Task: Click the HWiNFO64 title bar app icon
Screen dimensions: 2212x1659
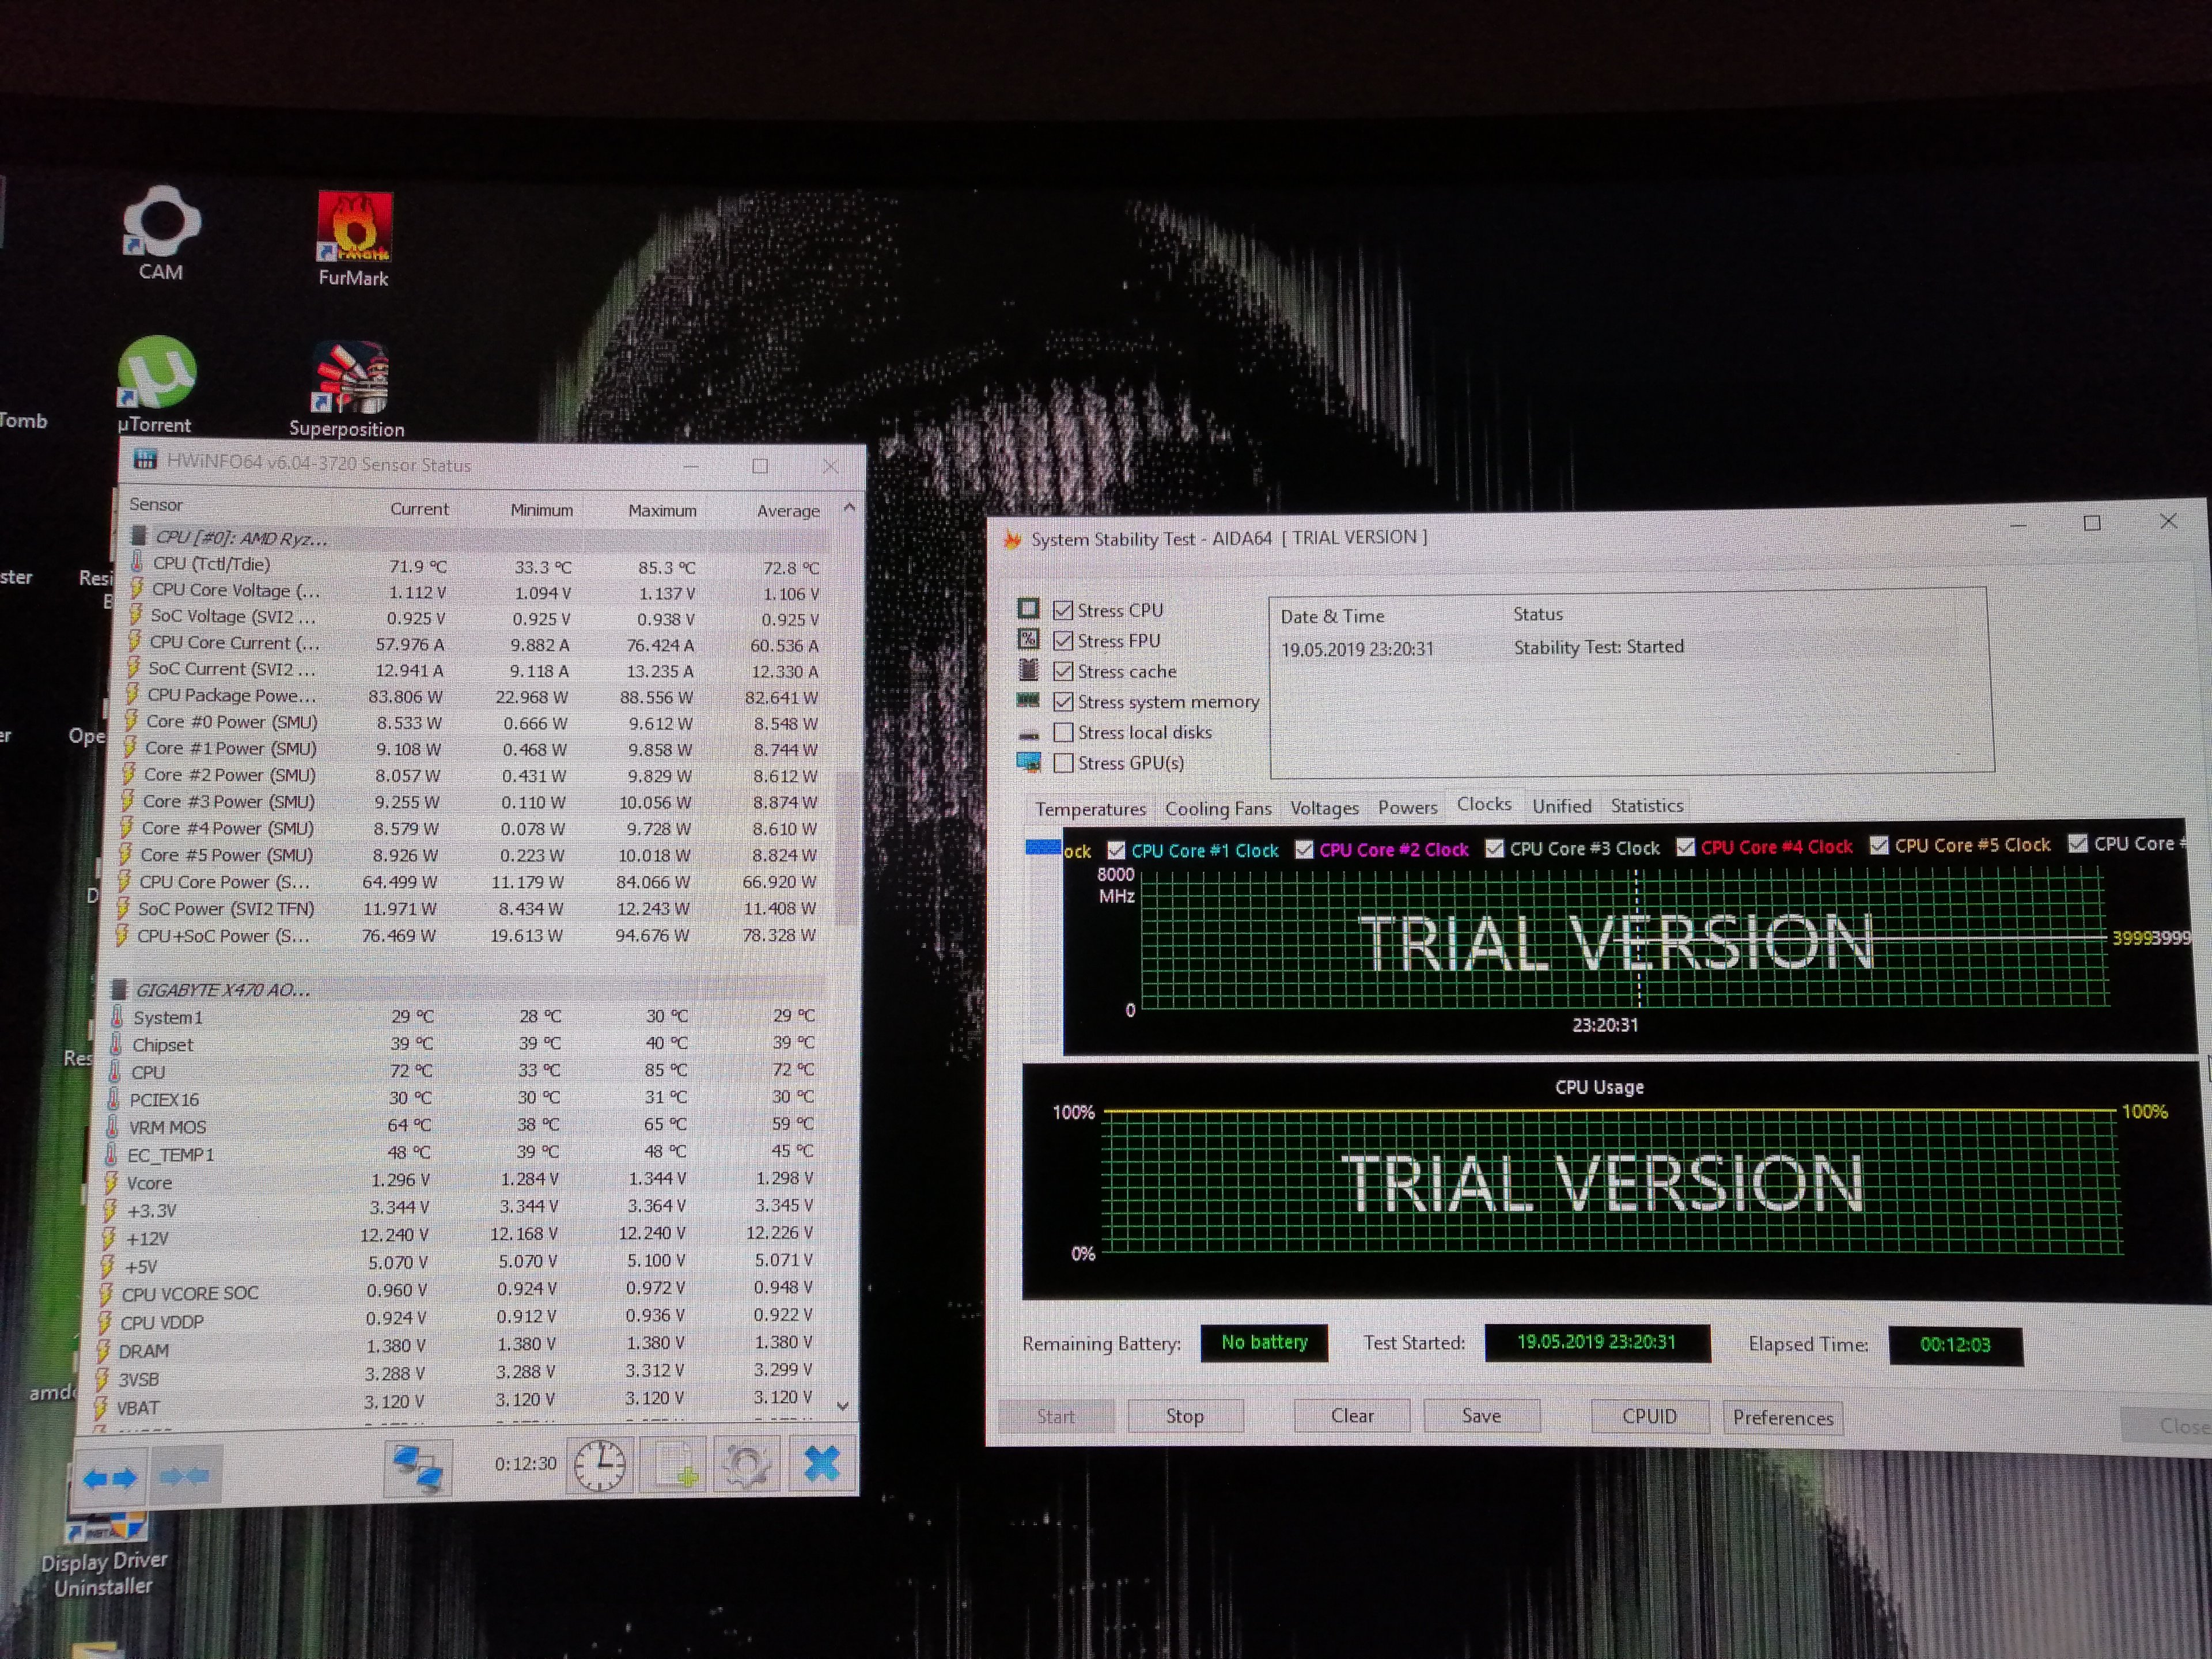Action: [x=146, y=460]
